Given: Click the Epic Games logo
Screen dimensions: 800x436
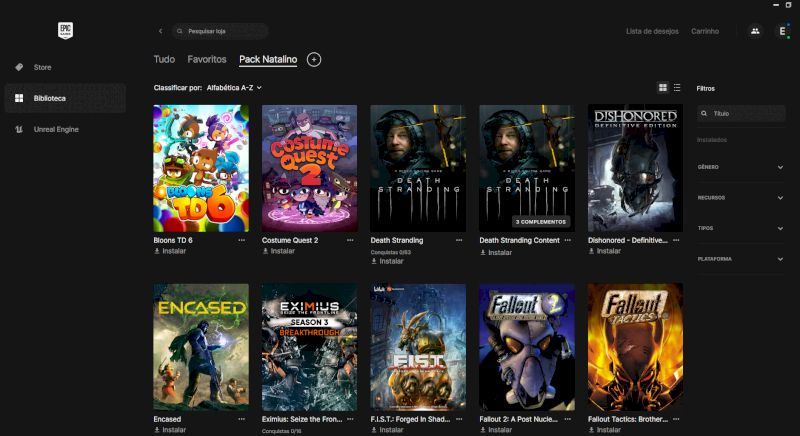Looking at the screenshot, I should point(65,31).
